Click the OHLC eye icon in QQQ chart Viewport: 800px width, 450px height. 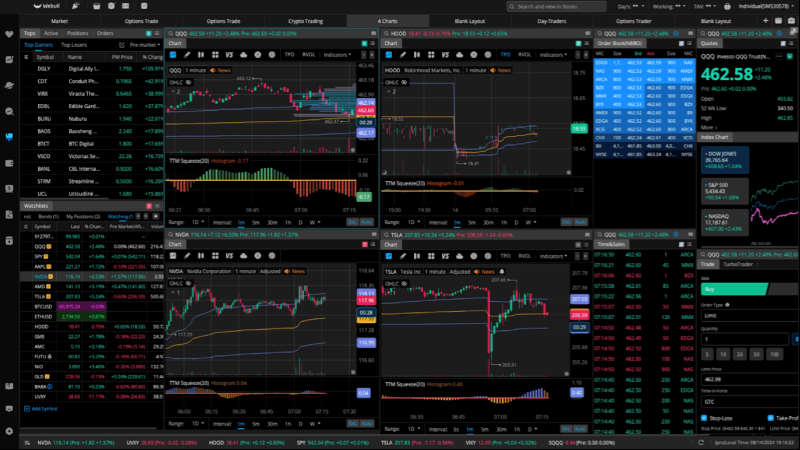pyautogui.click(x=189, y=82)
